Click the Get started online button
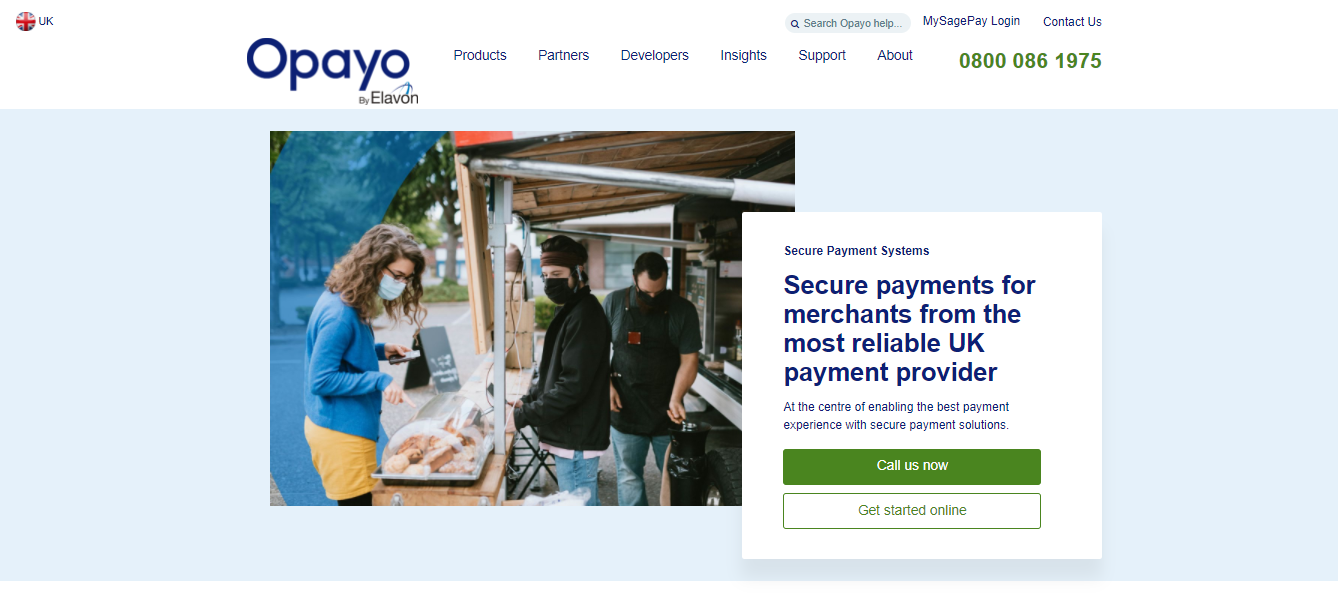1338x598 pixels. [912, 511]
